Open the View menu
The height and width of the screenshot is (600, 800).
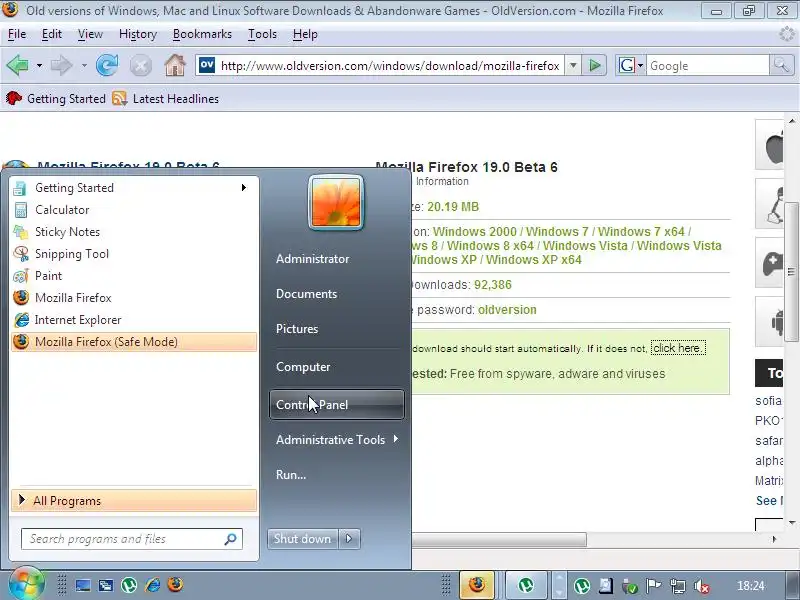tap(90, 34)
